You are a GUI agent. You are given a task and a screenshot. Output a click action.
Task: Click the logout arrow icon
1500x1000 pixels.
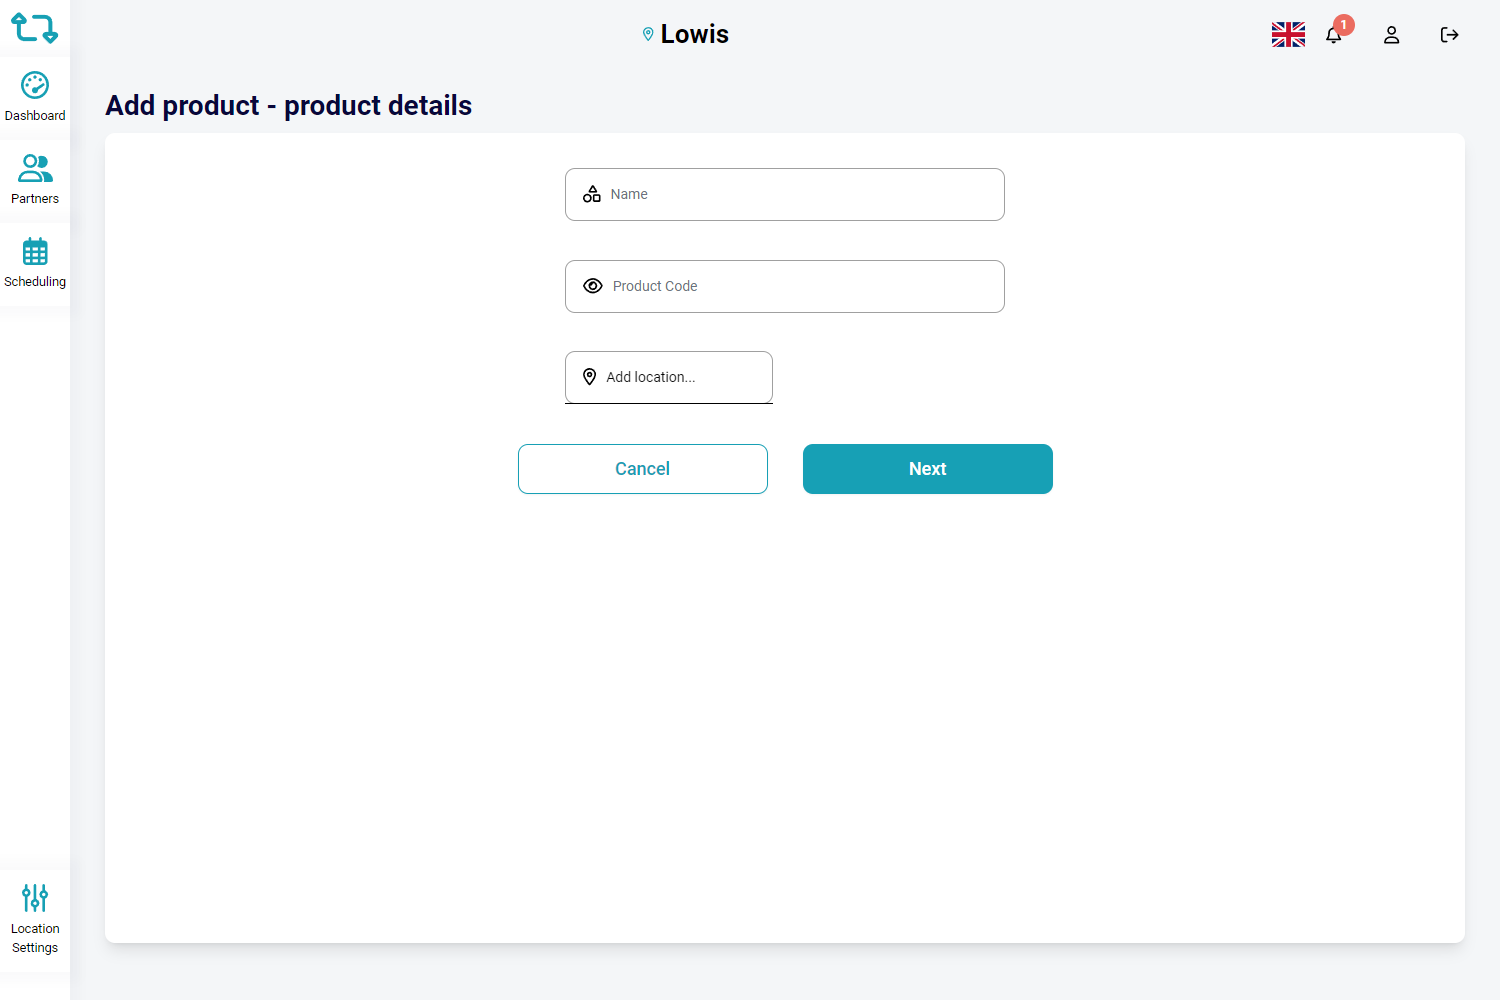1449,35
